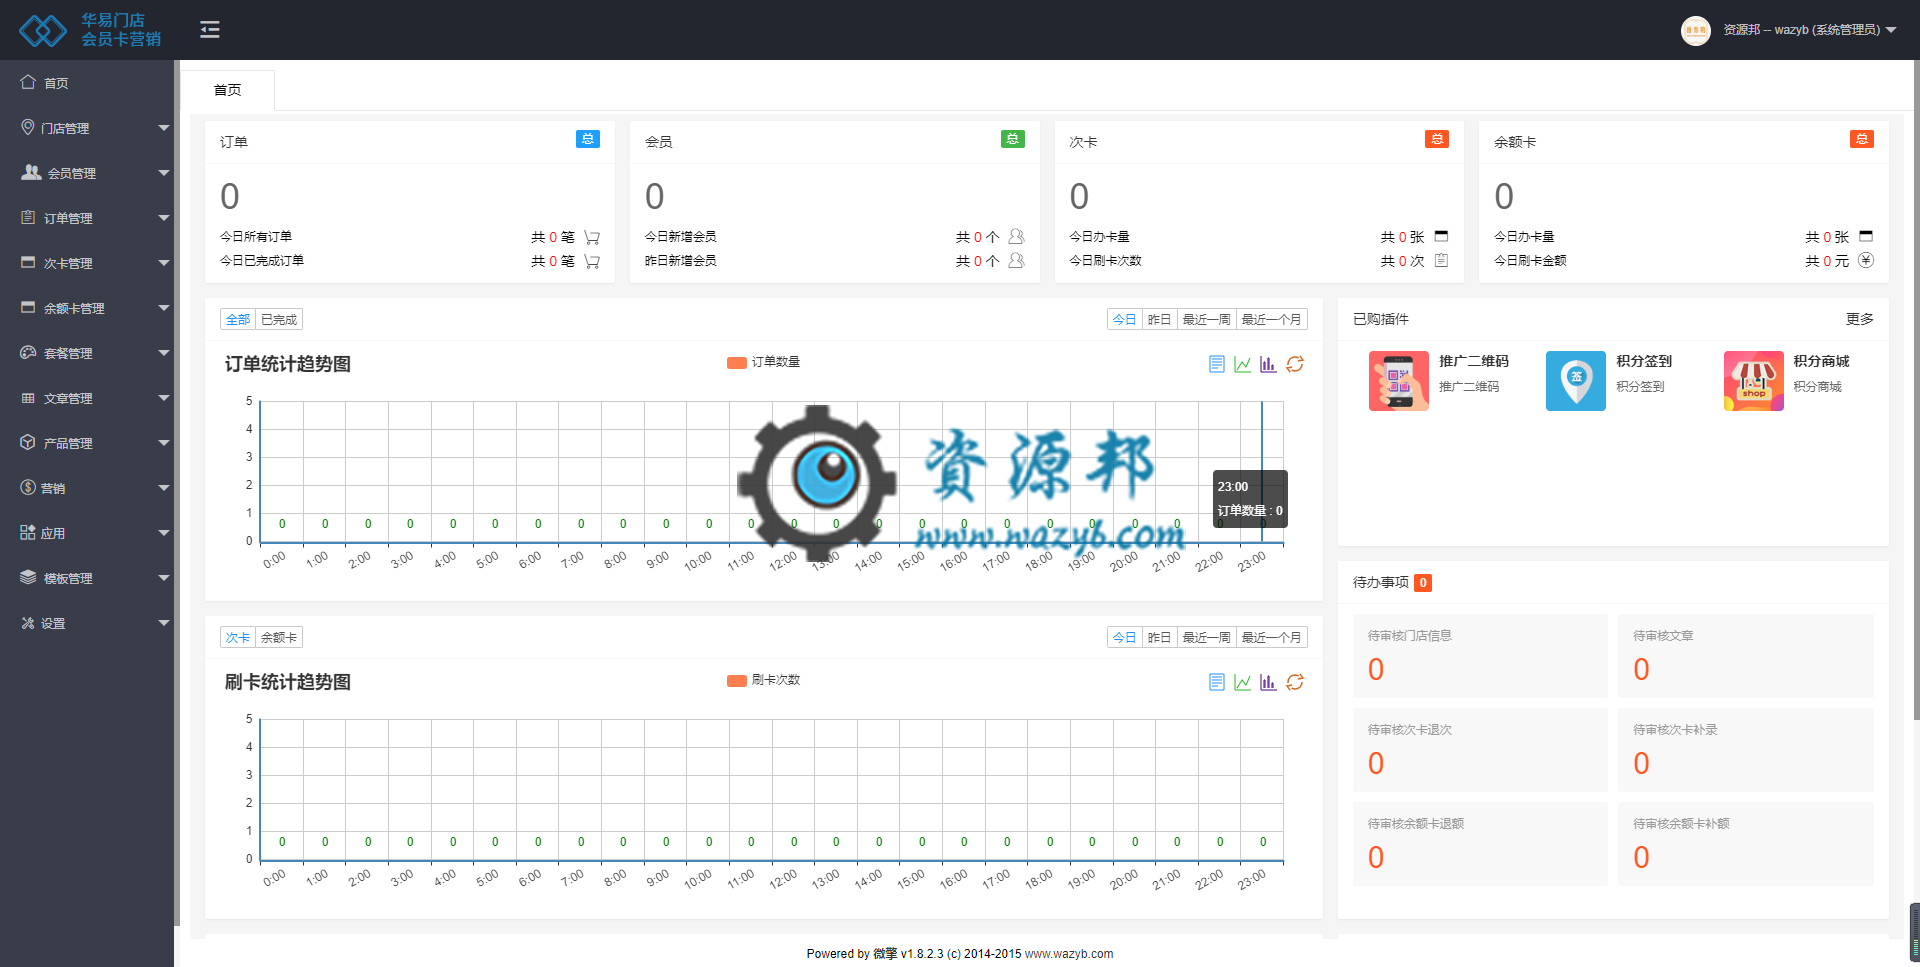
Task: Switch swipe chart to bar graph icon
Action: [x=1268, y=682]
